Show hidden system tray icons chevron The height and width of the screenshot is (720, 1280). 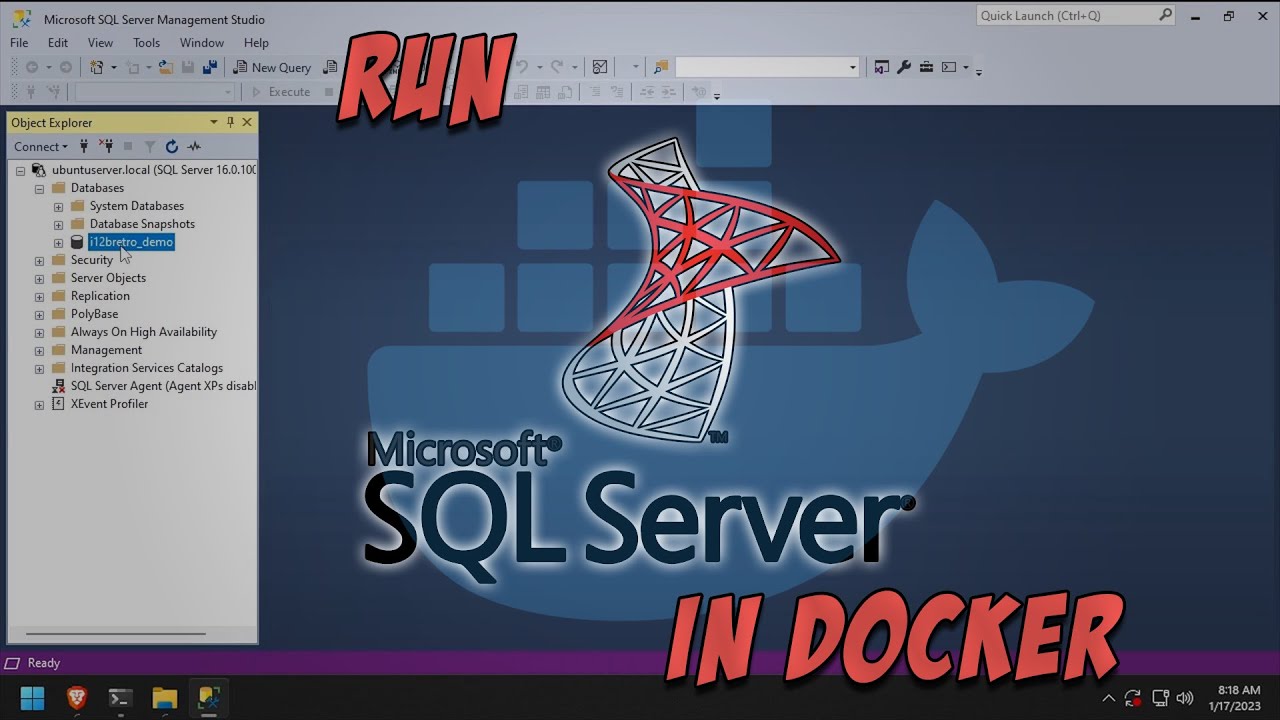coord(1108,698)
